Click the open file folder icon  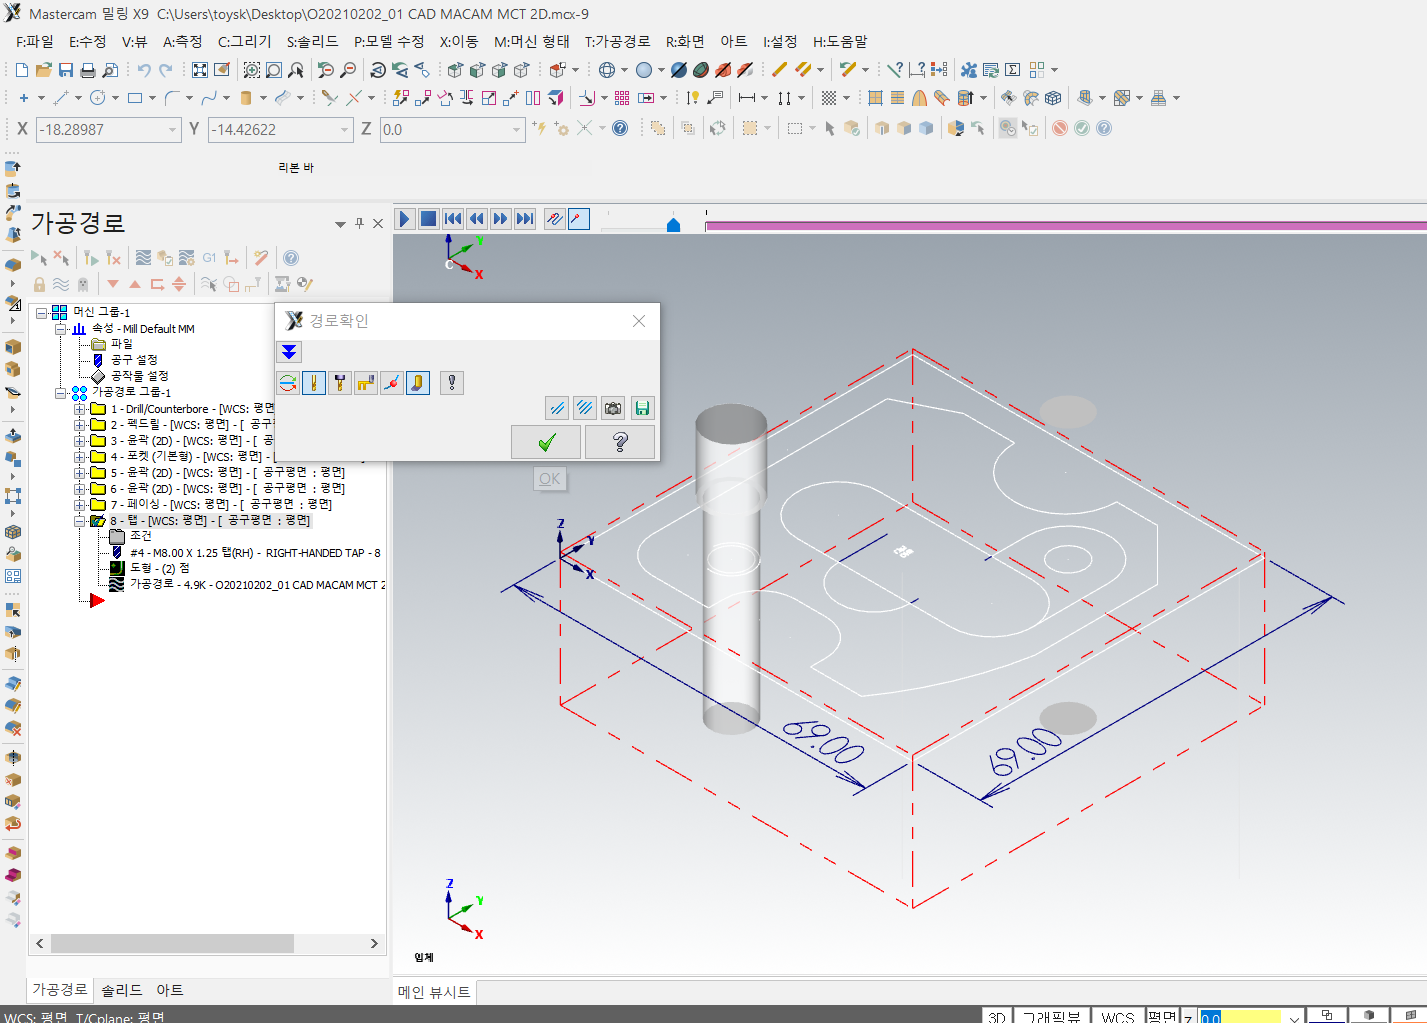pyautogui.click(x=43, y=70)
